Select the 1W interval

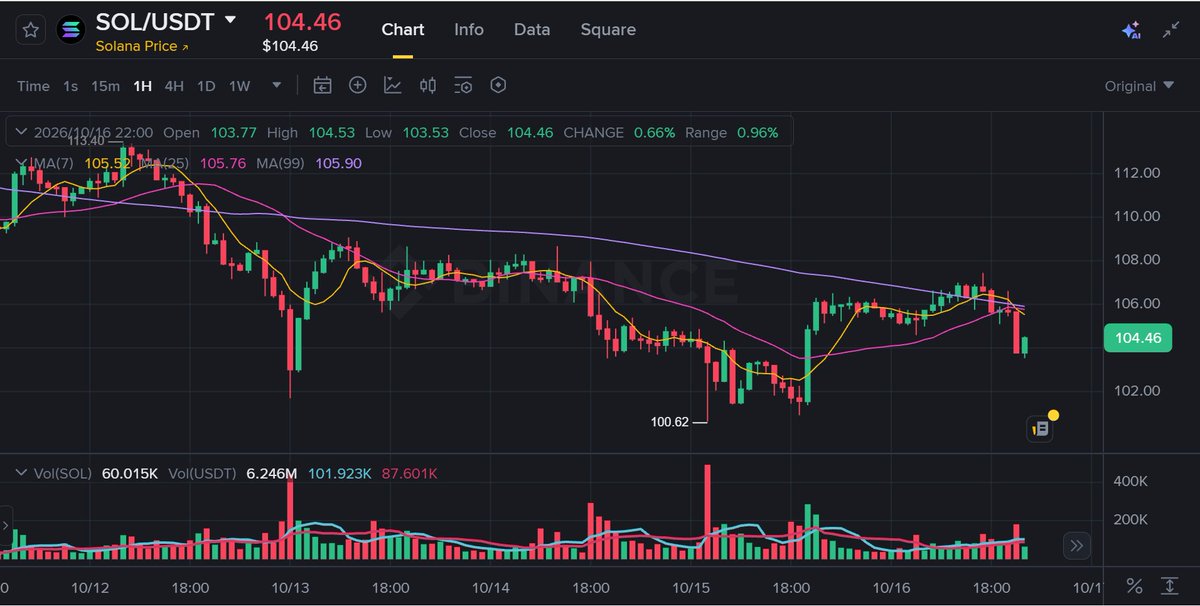(240, 86)
